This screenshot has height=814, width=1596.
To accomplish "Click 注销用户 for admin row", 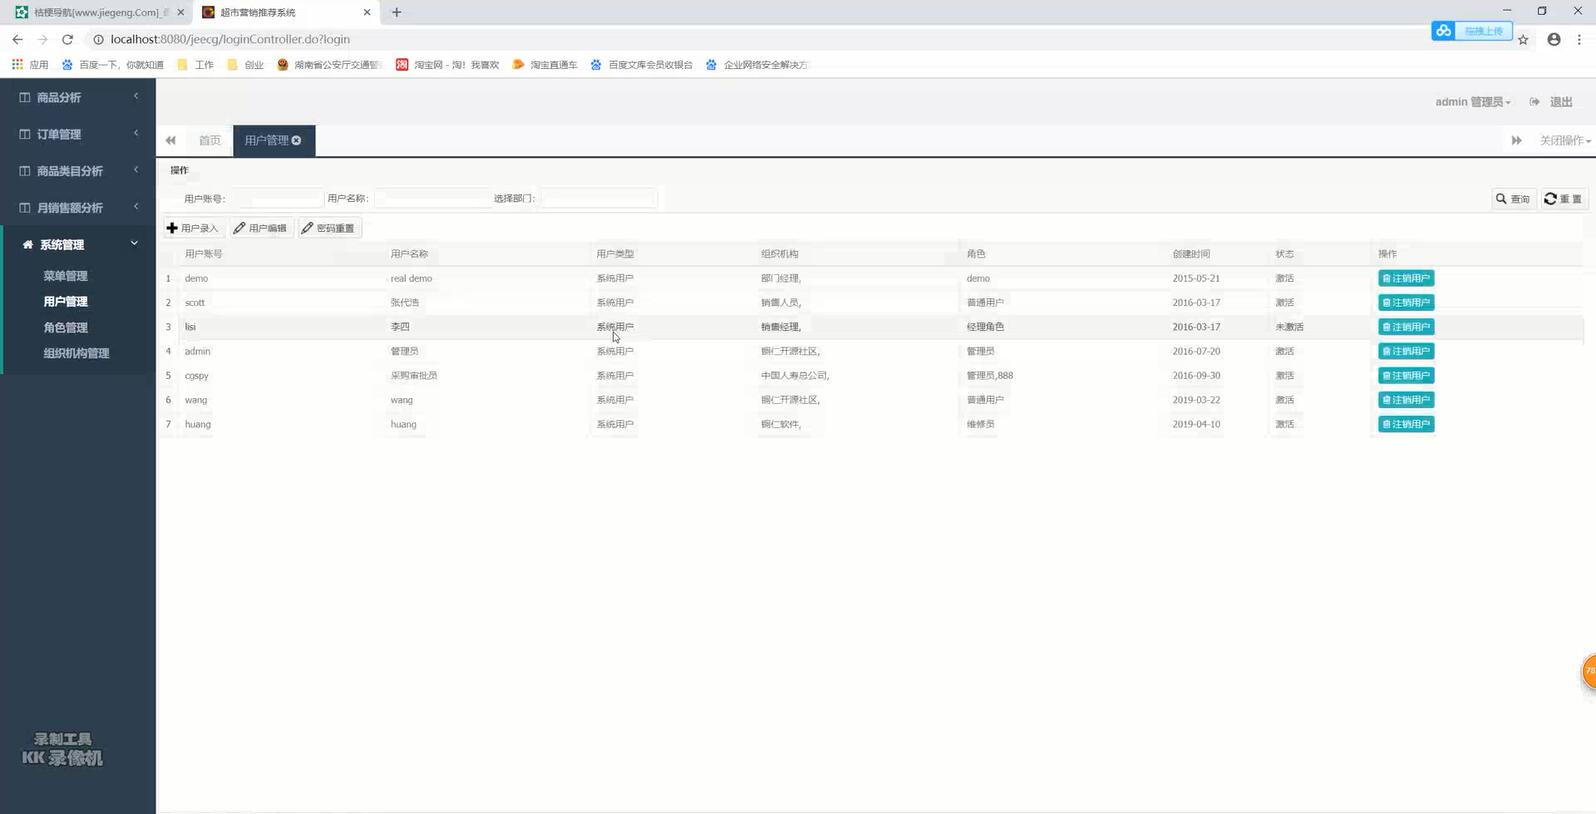I will point(1406,351).
